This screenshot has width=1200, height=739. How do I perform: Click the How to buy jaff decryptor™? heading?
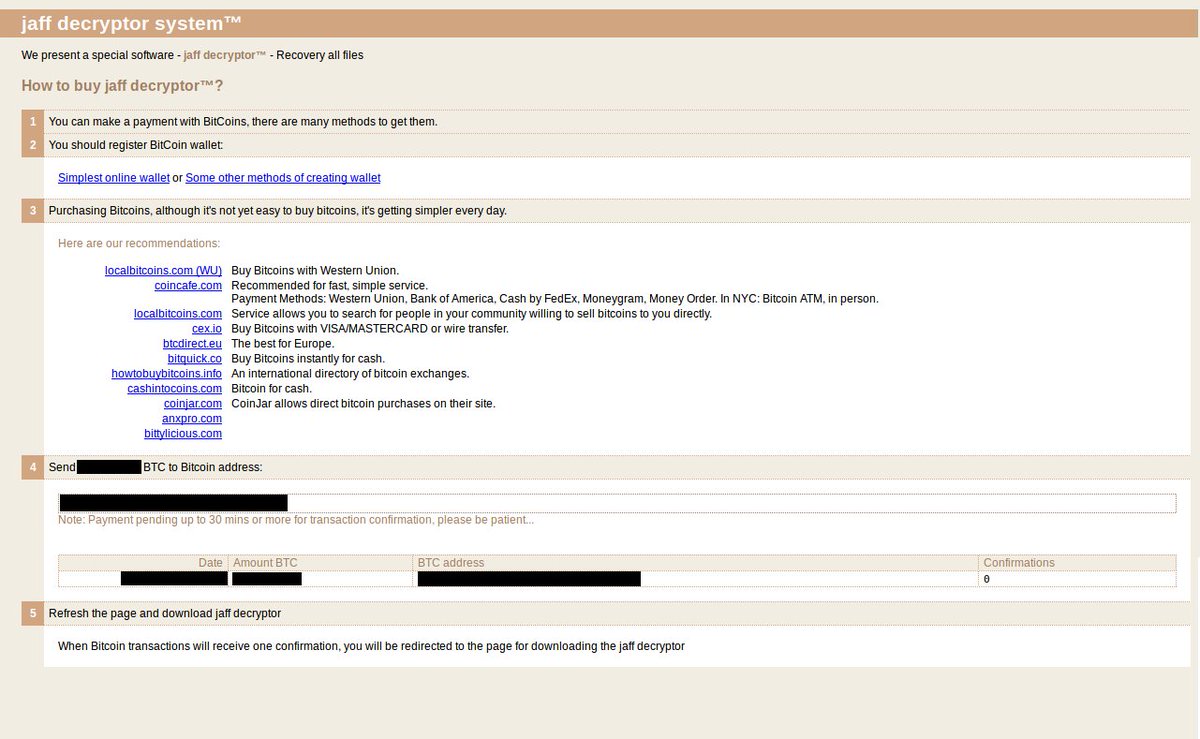[x=122, y=86]
